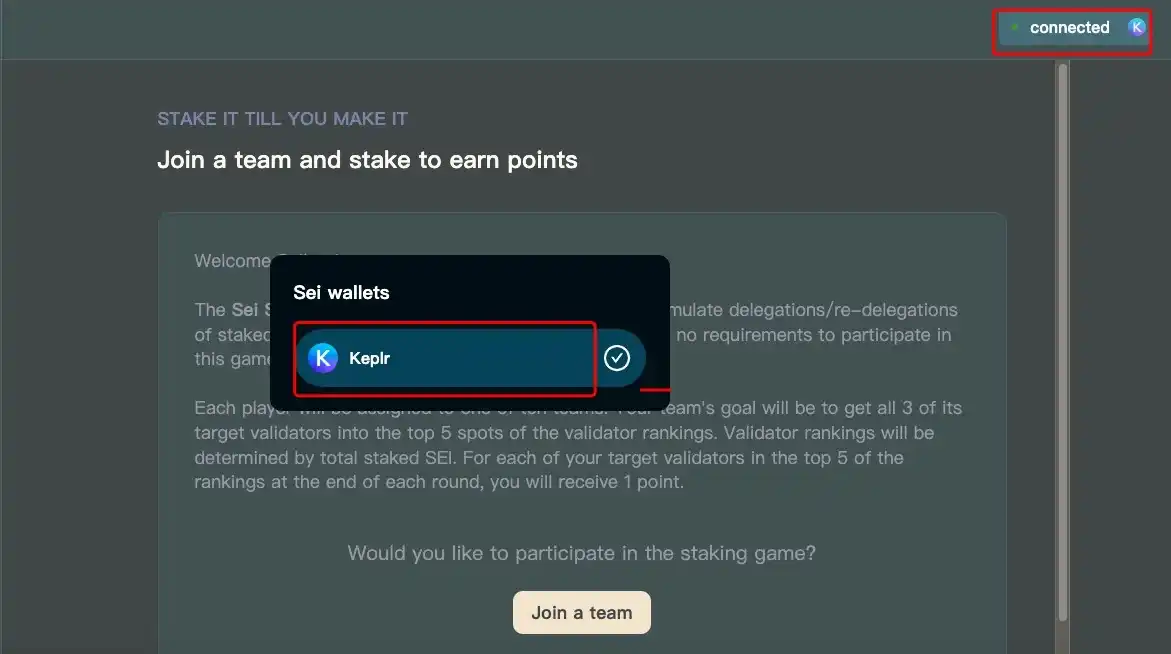Screen dimensions: 1171x654
Task: Open the connected wallet menu
Action: tap(1069, 28)
